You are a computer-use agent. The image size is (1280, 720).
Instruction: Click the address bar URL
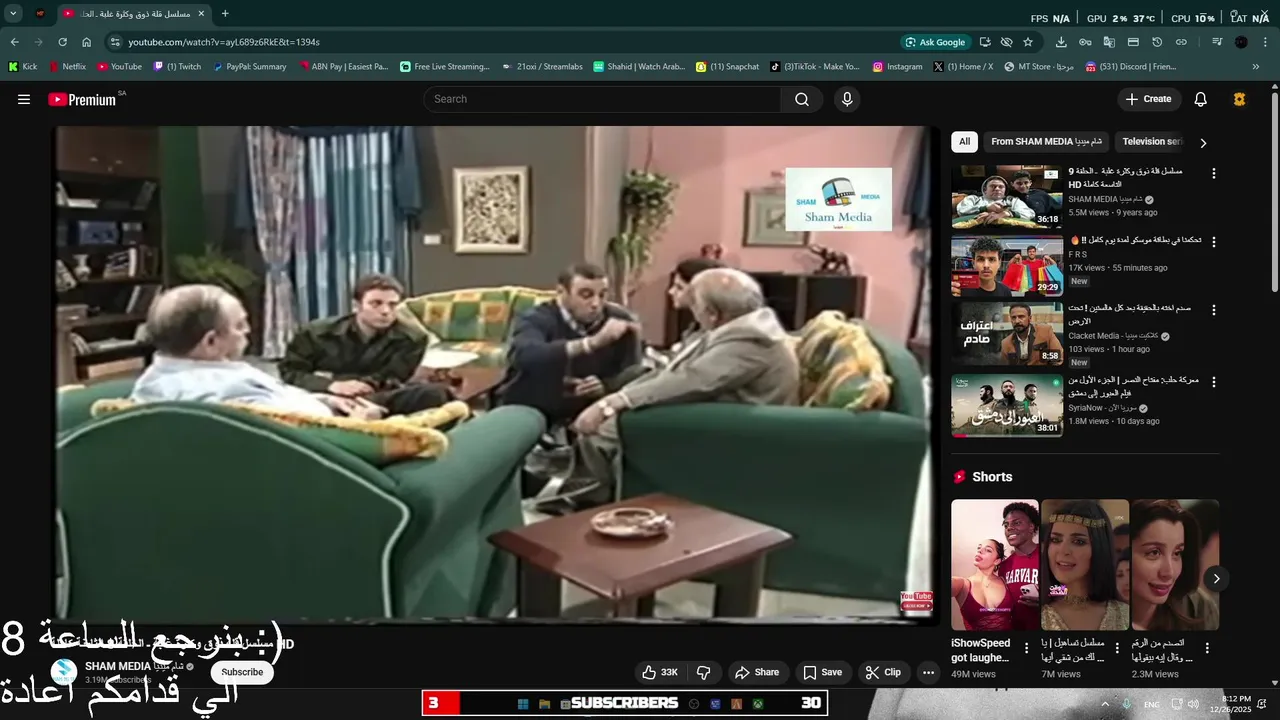[x=224, y=42]
